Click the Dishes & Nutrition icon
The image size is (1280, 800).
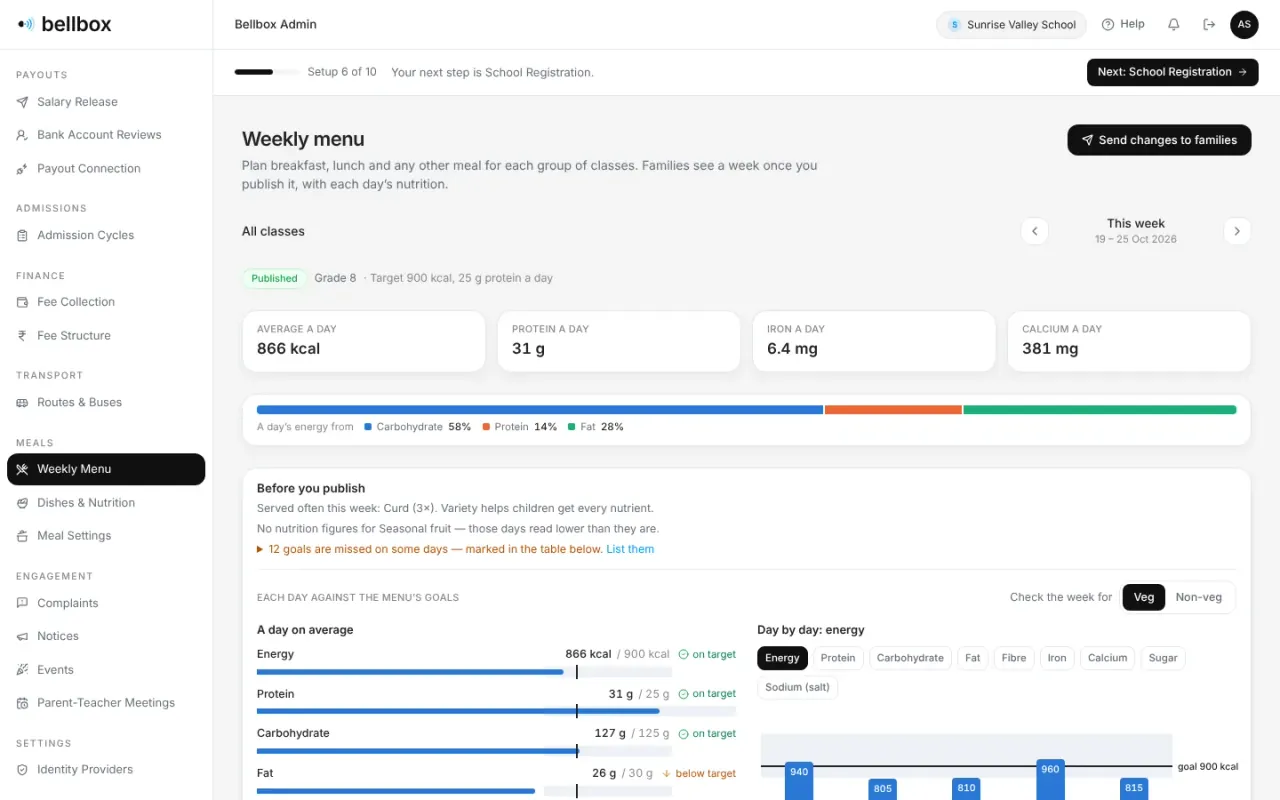point(22,503)
